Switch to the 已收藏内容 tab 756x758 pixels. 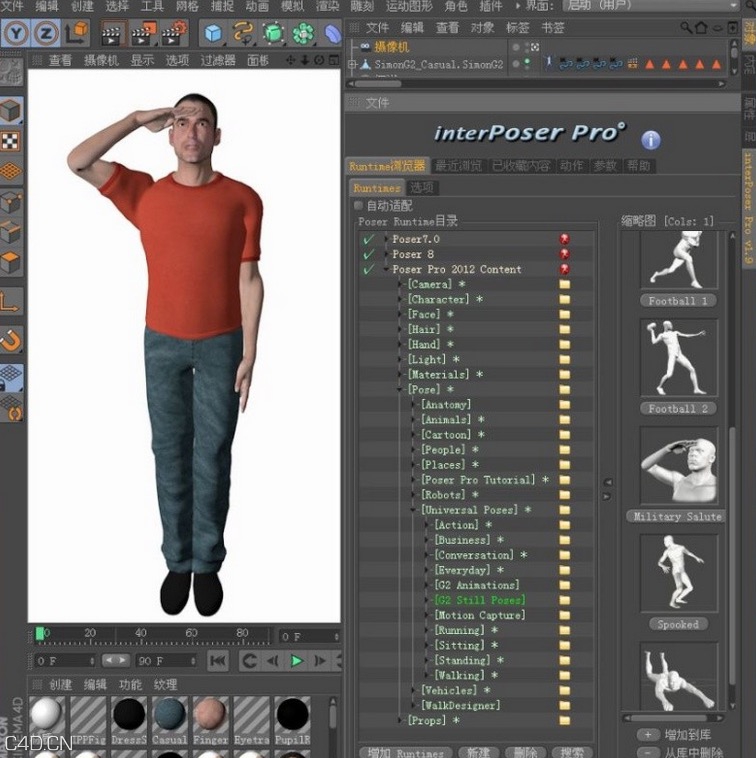pyautogui.click(x=521, y=166)
